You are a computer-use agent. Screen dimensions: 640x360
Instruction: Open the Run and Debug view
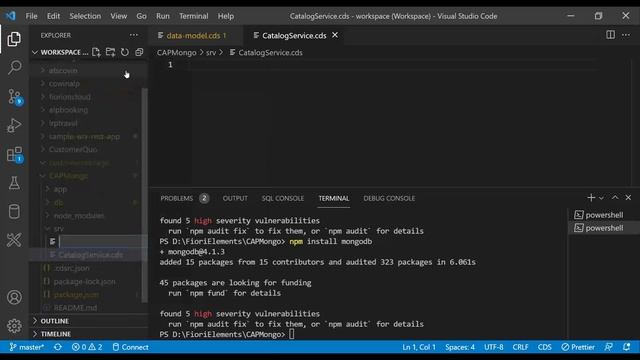pyautogui.click(x=14, y=126)
